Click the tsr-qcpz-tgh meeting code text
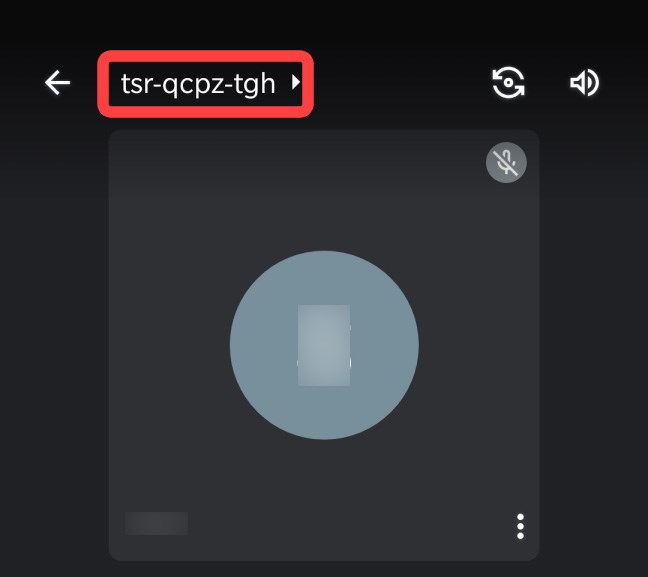The width and height of the screenshot is (648, 577). coord(198,85)
